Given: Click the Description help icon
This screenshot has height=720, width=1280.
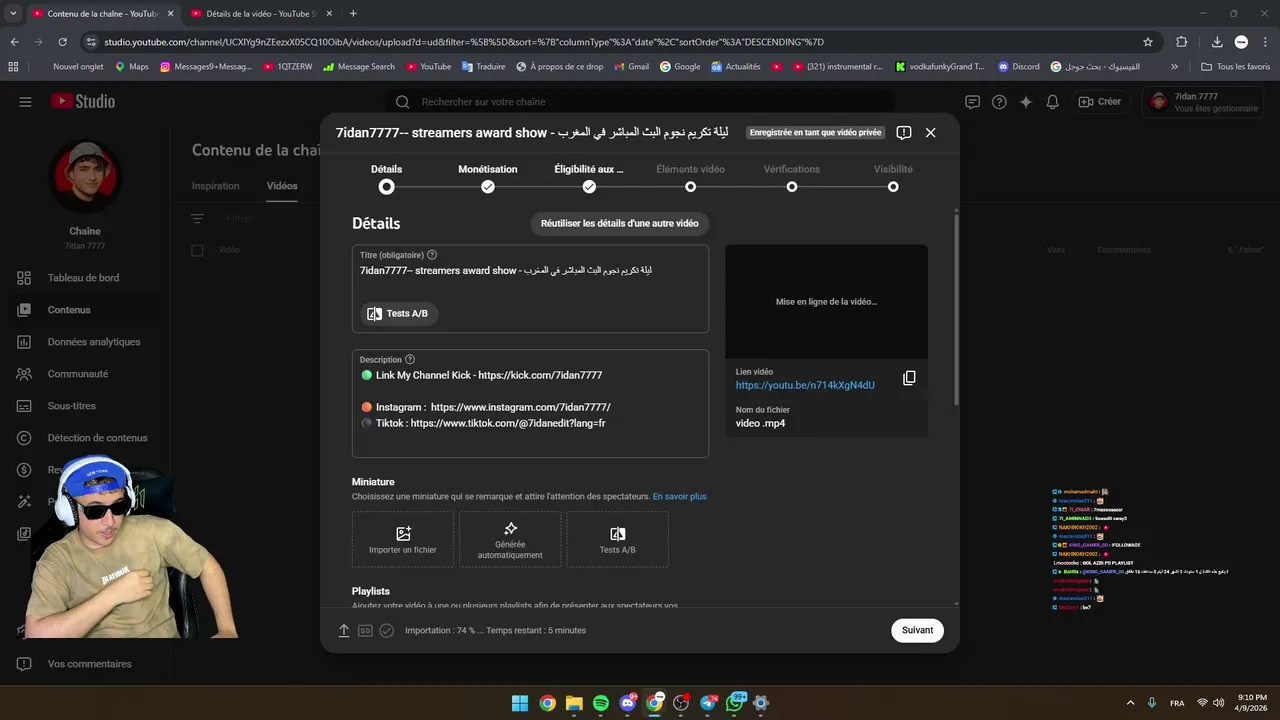Looking at the screenshot, I should pyautogui.click(x=410, y=359).
